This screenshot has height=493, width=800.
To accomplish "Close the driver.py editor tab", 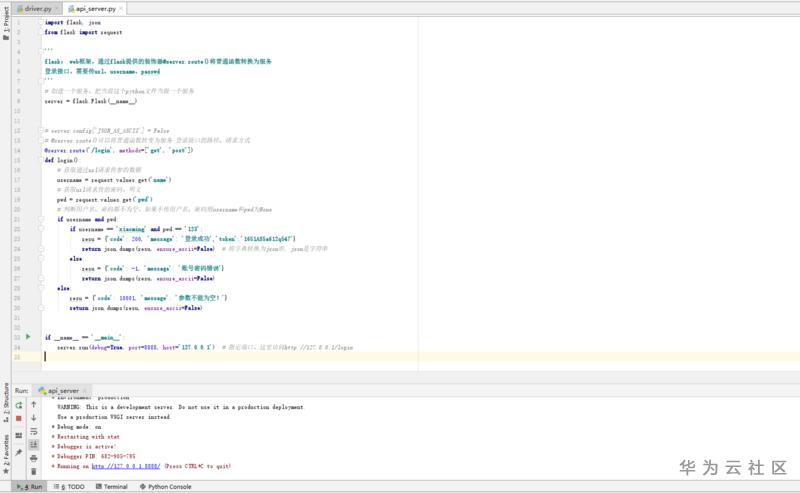I will pyautogui.click(x=56, y=9).
